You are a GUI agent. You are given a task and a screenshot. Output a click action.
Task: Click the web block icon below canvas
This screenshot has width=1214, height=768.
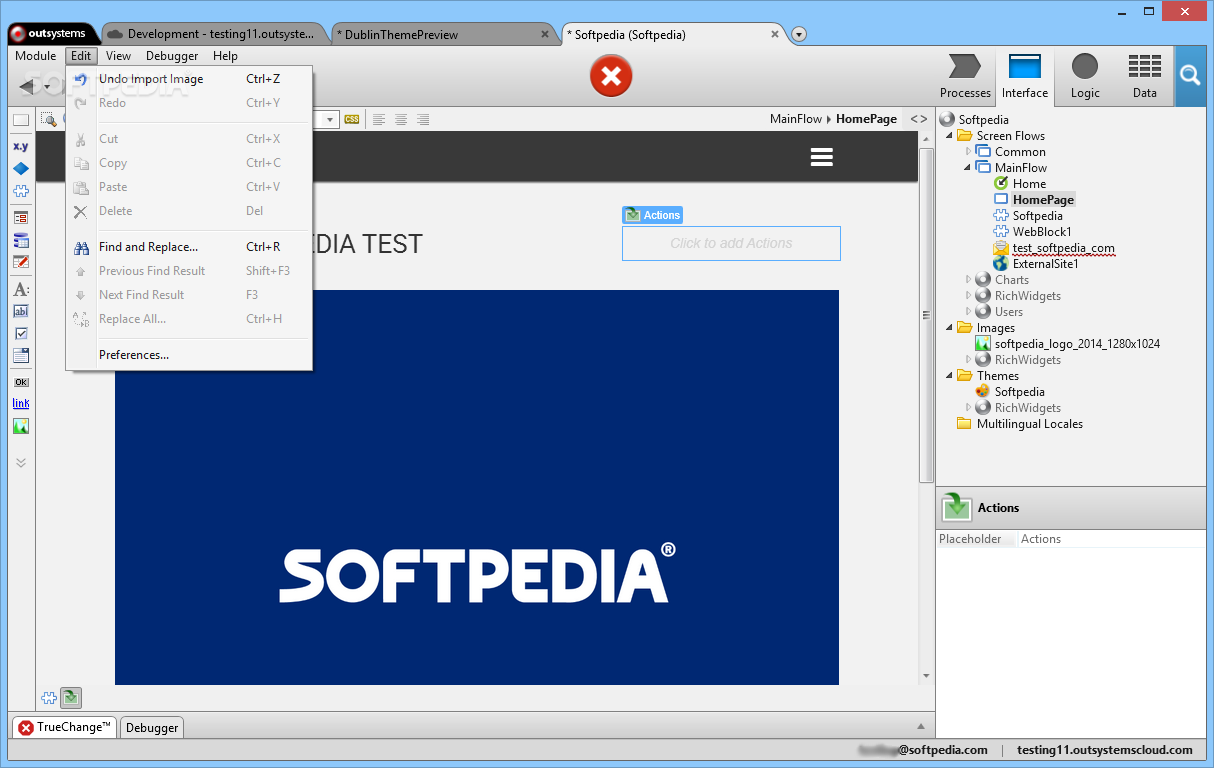(x=49, y=698)
